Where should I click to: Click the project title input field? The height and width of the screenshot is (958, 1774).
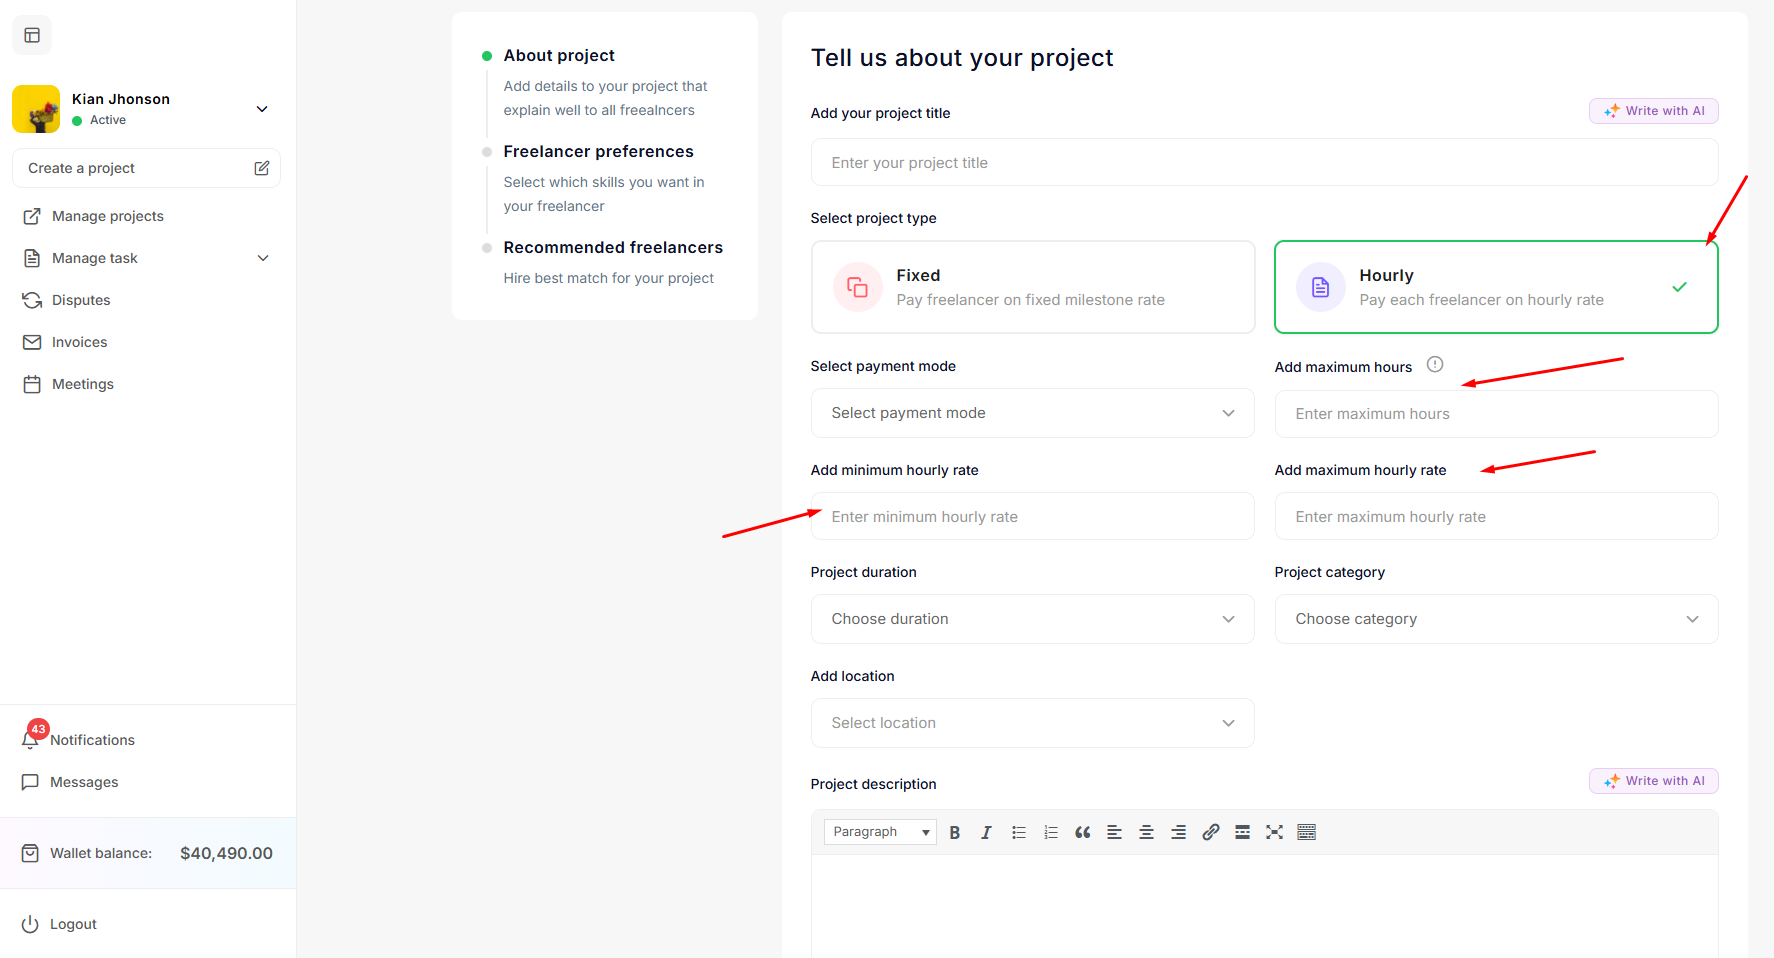[x=1264, y=163]
